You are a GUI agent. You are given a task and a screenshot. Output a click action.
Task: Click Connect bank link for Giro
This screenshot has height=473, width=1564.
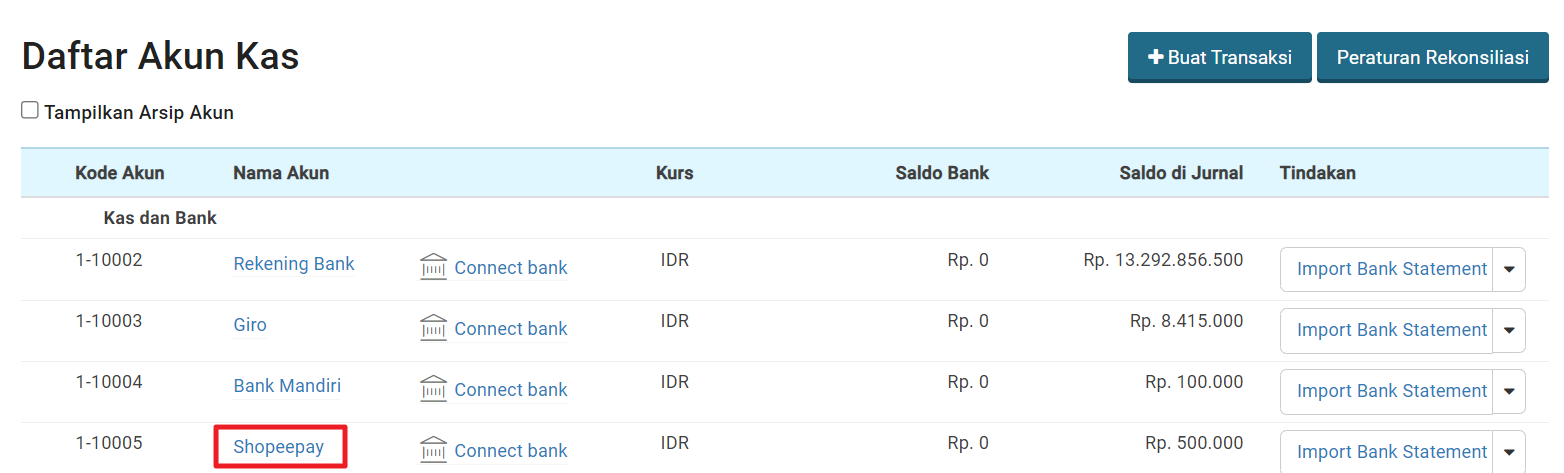[x=511, y=329]
